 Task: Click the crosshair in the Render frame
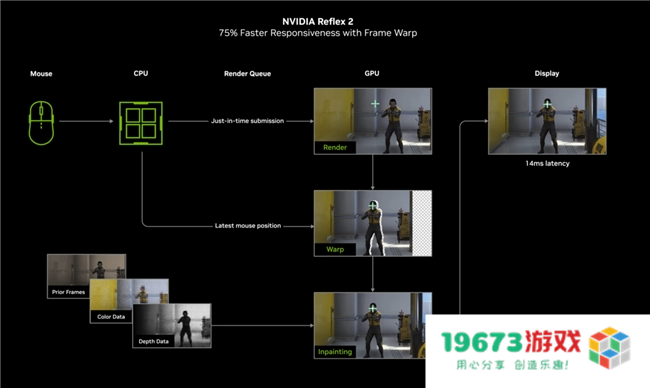(x=375, y=104)
